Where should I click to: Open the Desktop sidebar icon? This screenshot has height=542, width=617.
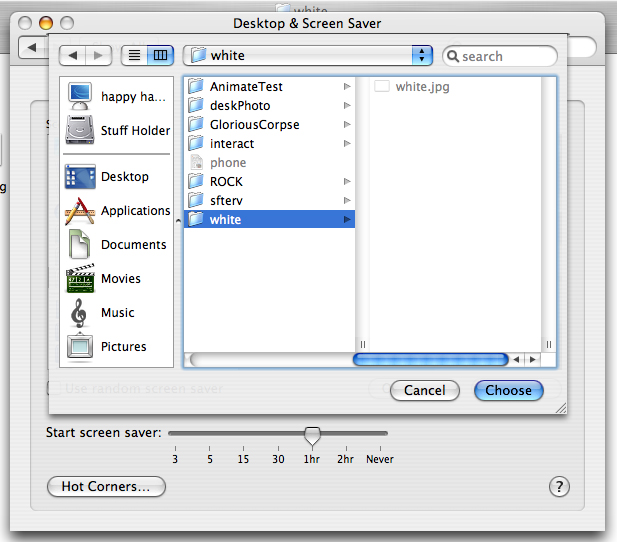(80, 177)
